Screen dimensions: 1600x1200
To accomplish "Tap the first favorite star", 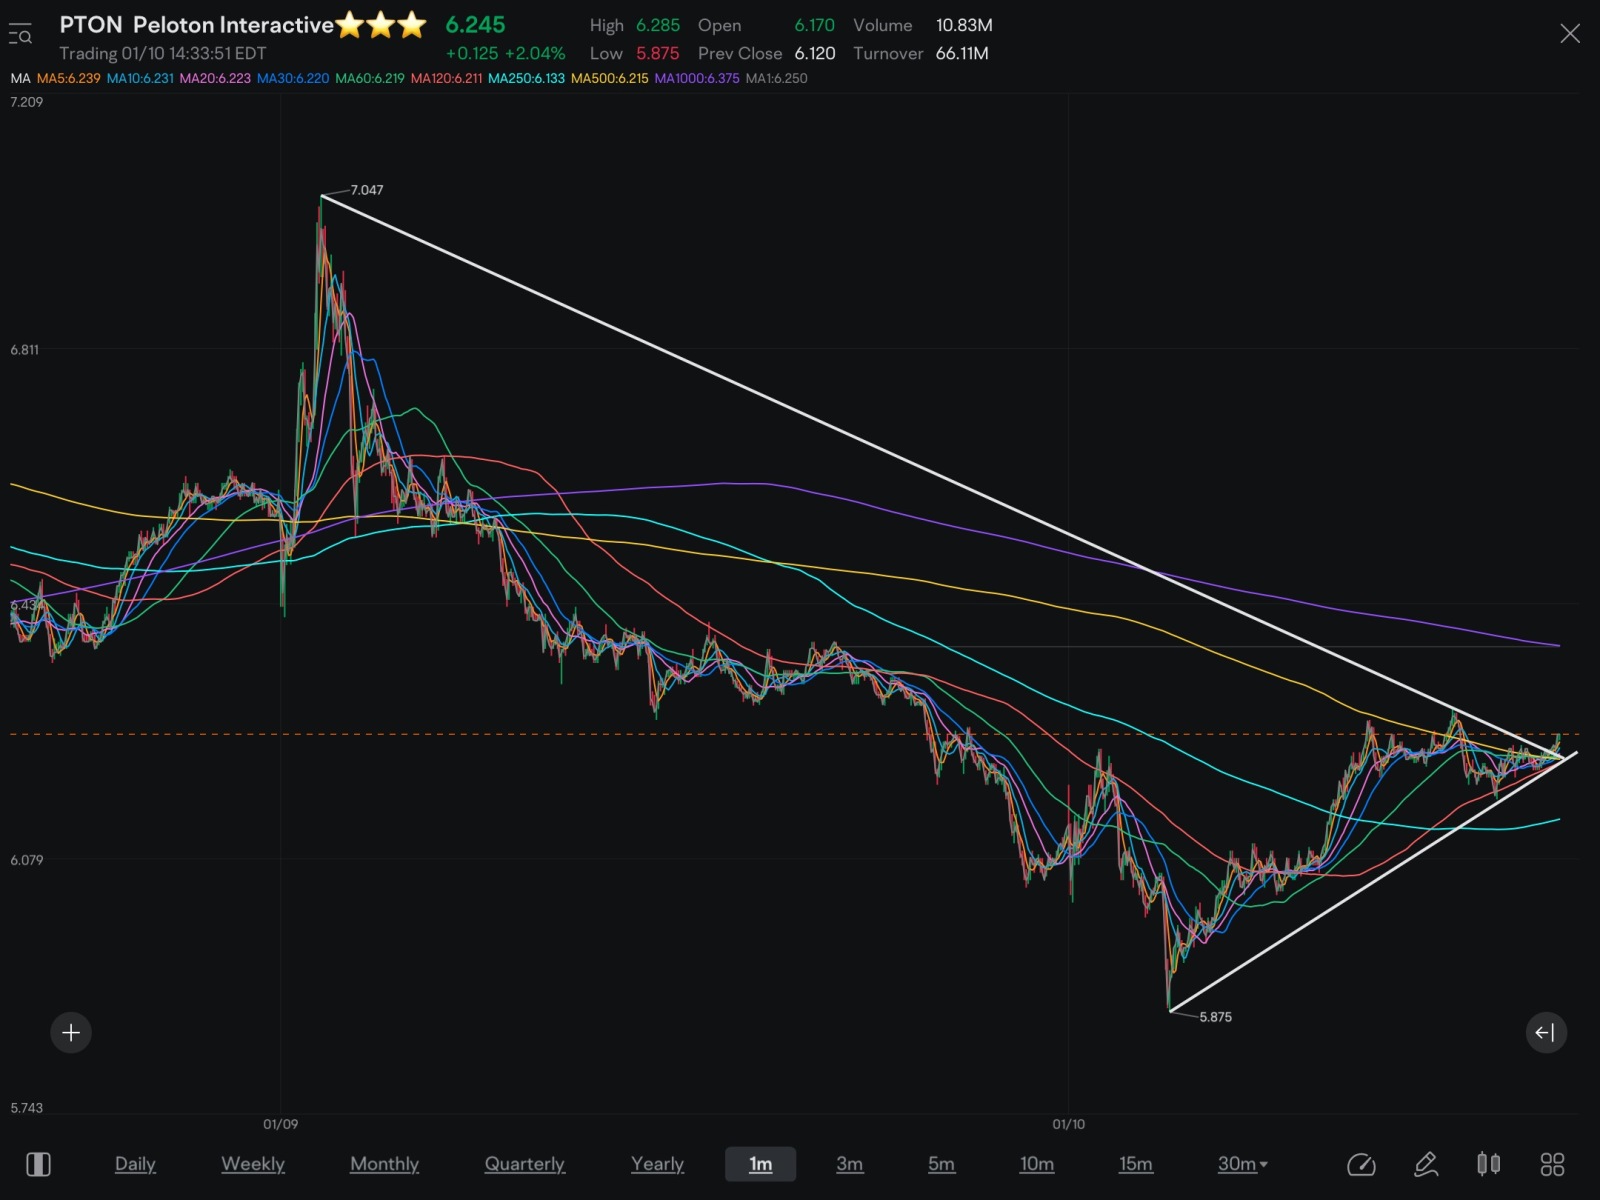I will pos(350,25).
